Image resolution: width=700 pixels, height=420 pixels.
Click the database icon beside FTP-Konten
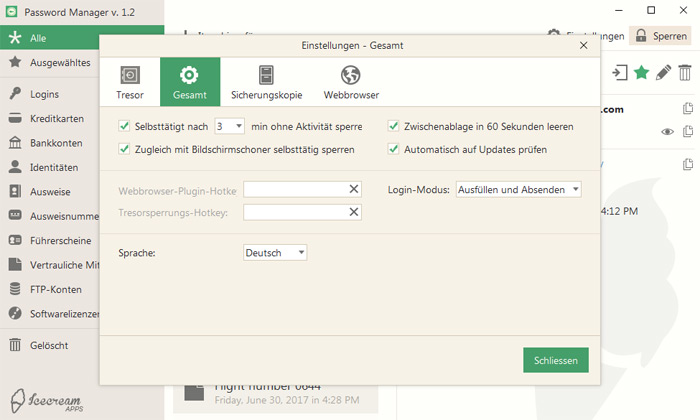click(15, 289)
